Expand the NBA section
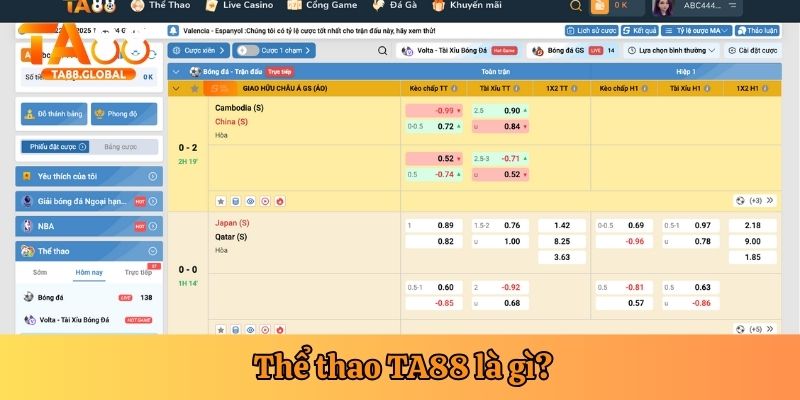The height and width of the screenshot is (400, 800). [x=89, y=226]
